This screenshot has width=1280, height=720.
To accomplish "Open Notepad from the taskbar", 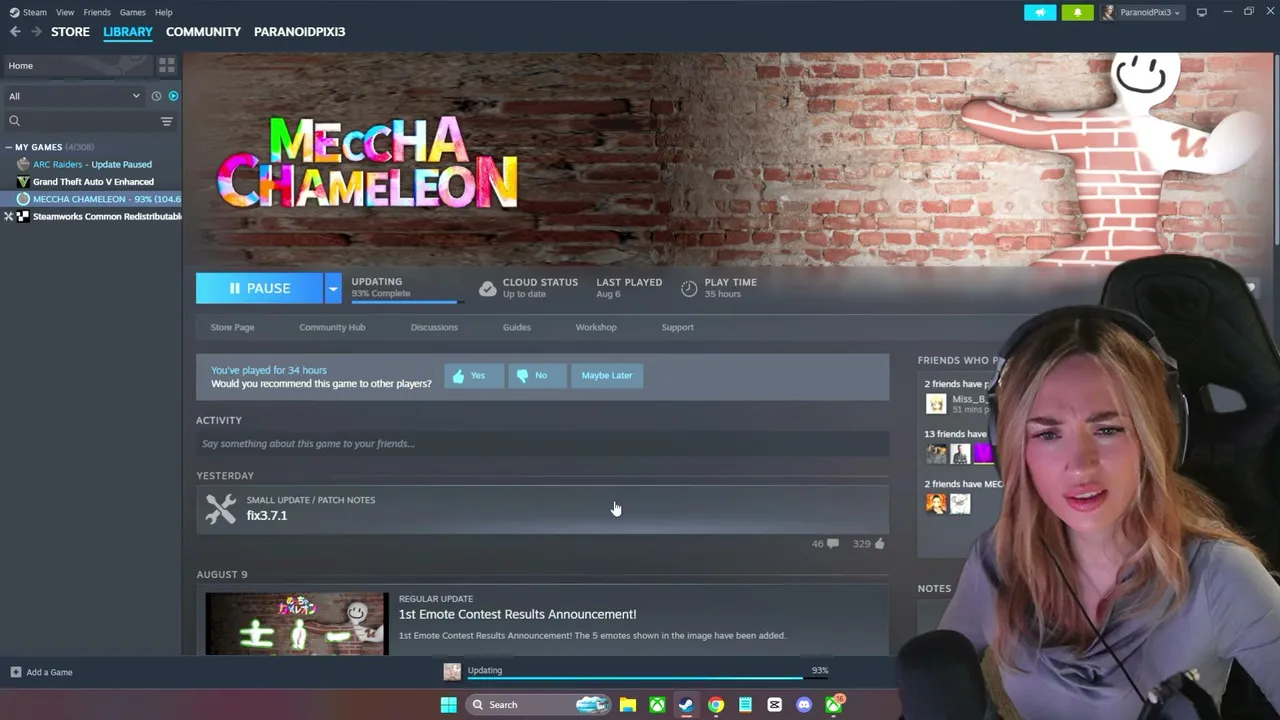I will [745, 705].
